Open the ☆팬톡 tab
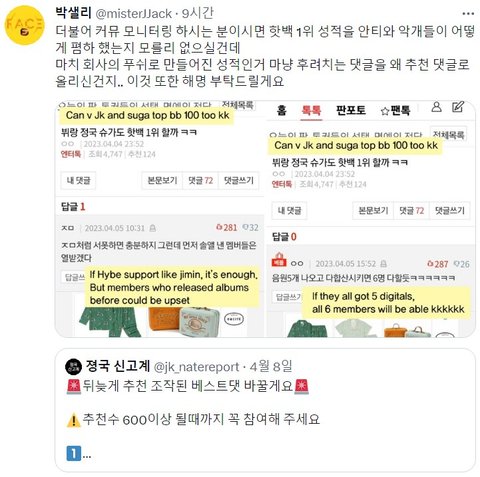480x477 pixels. point(395,110)
